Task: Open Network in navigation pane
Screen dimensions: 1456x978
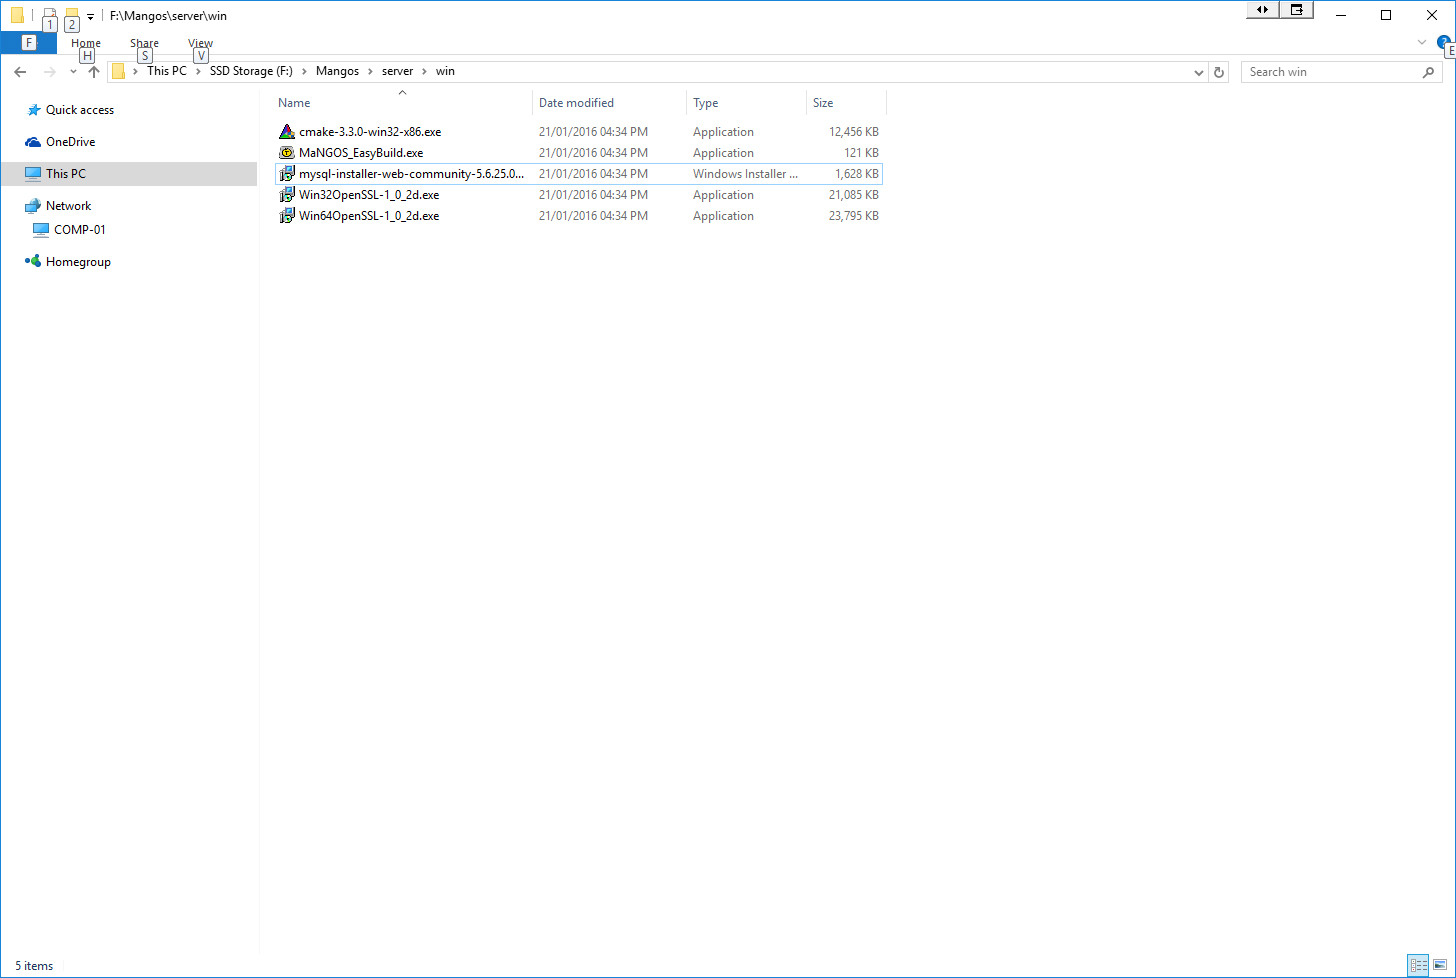Action: point(68,206)
